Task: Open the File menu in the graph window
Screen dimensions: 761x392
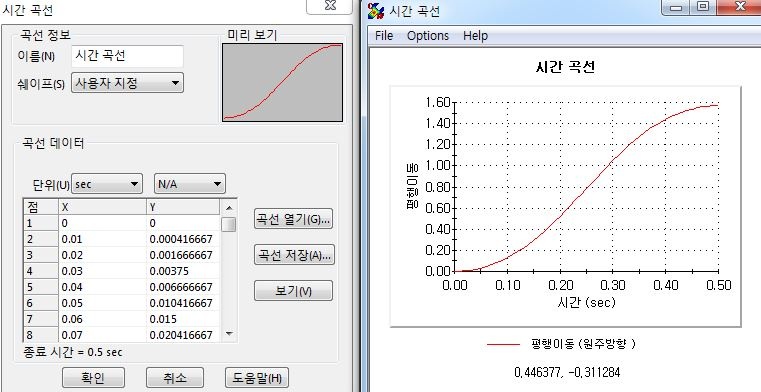Action: click(384, 35)
